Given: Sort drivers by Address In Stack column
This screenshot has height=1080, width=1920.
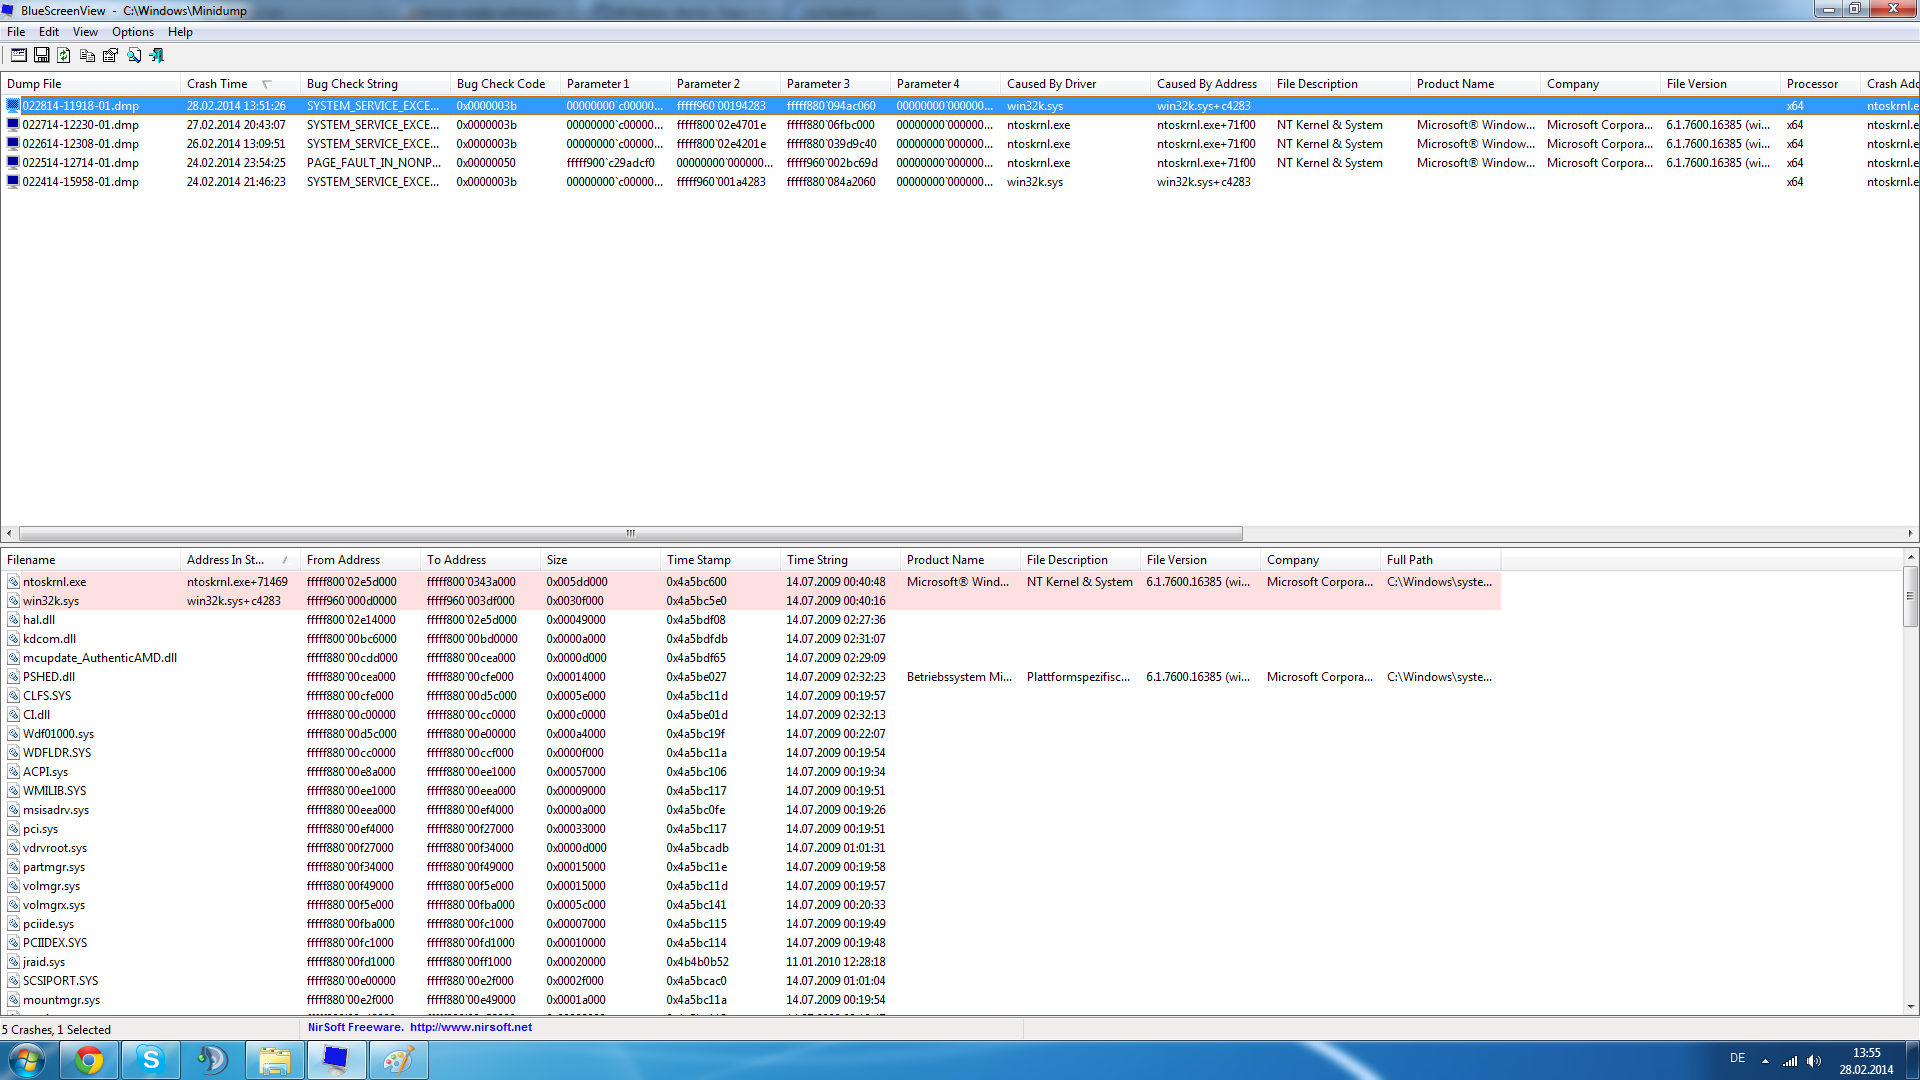Looking at the screenshot, I should click(x=226, y=560).
